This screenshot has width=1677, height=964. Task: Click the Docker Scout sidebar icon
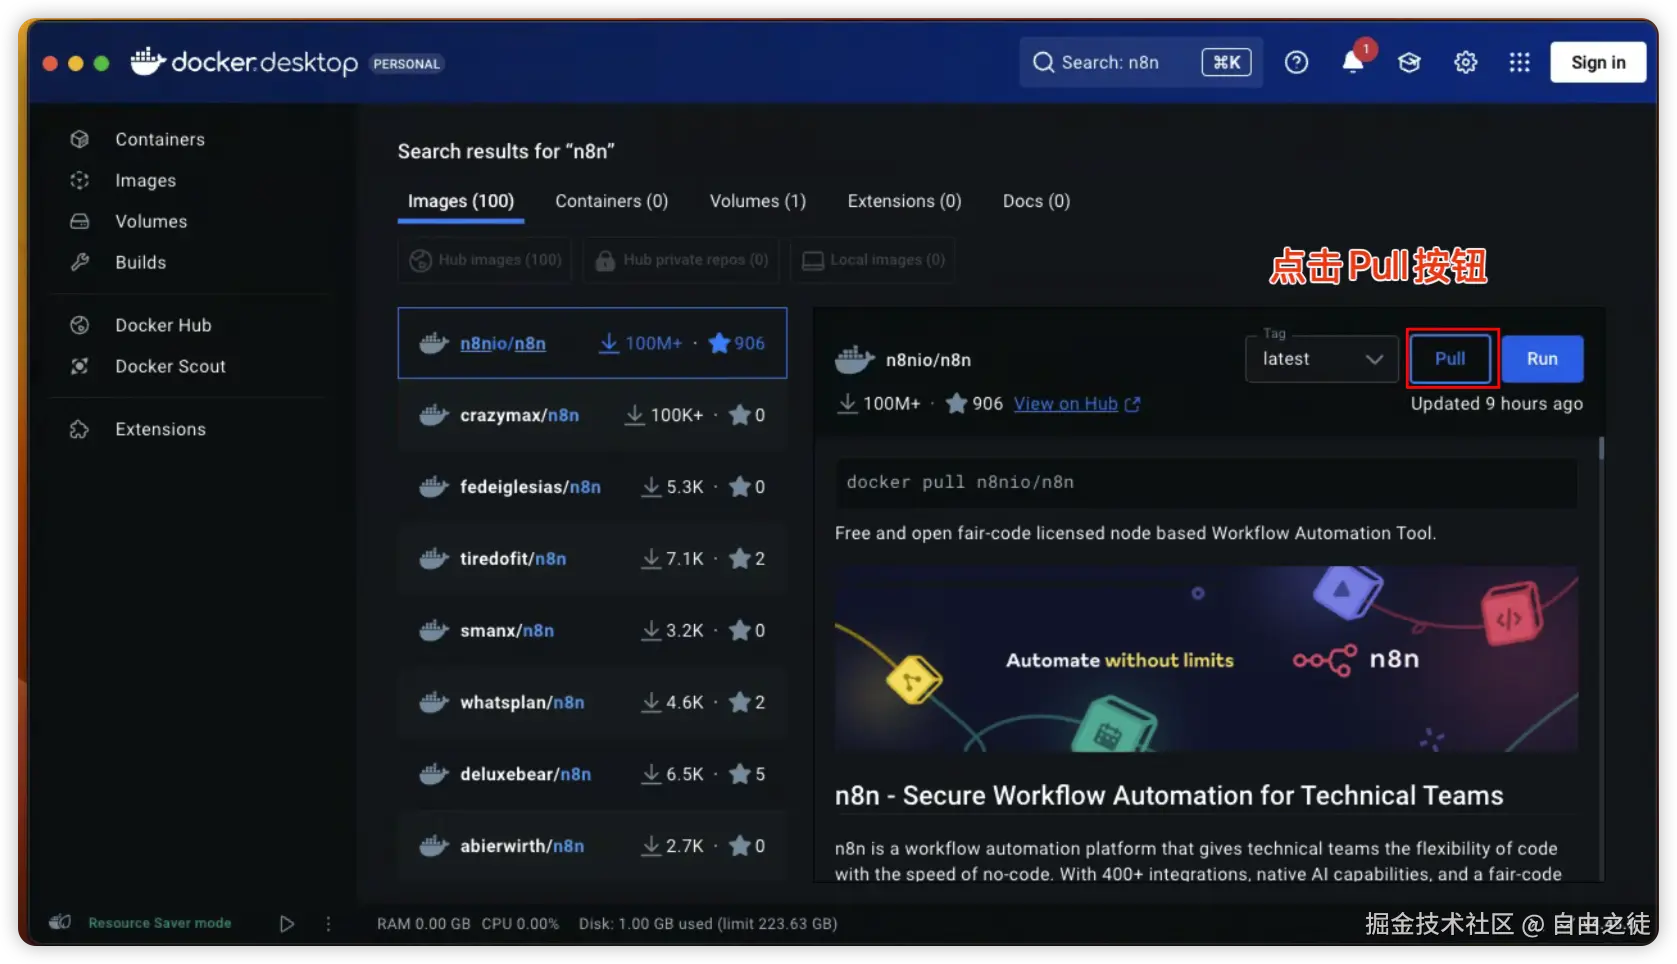click(80, 366)
